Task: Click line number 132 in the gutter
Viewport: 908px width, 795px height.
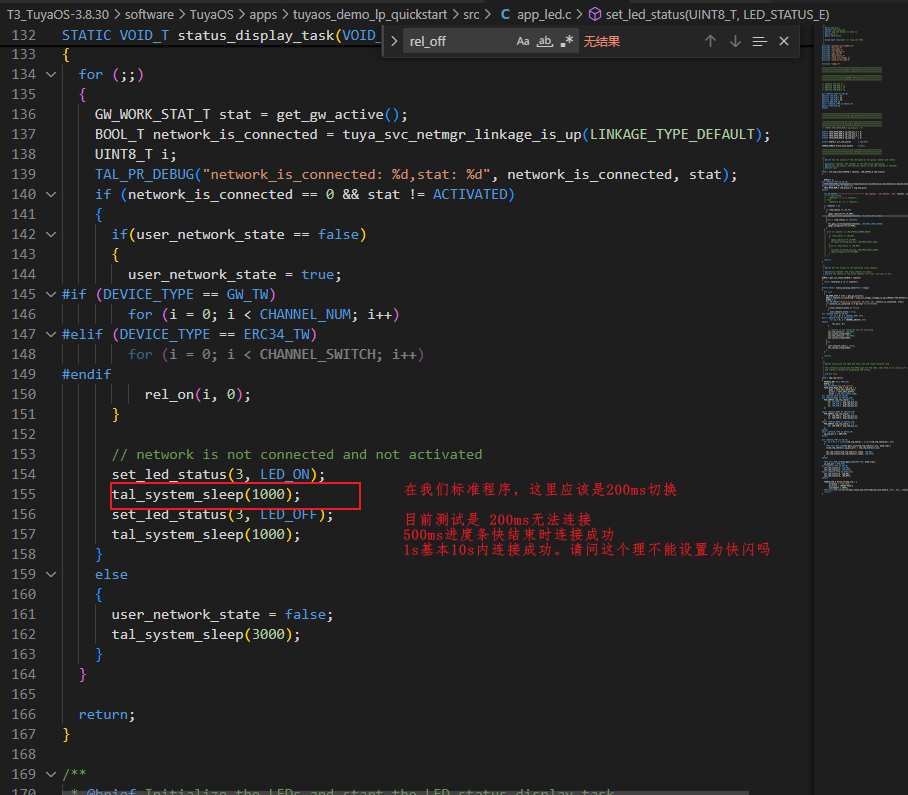Action: 24,35
